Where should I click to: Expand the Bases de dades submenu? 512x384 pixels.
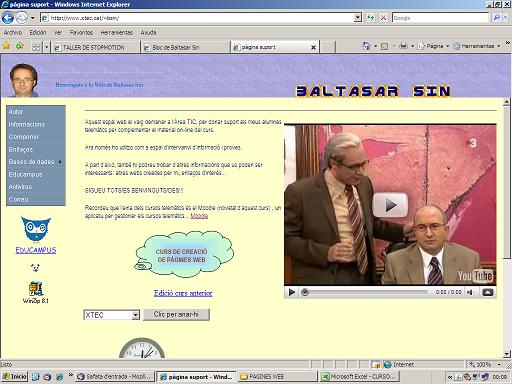(x=36, y=162)
